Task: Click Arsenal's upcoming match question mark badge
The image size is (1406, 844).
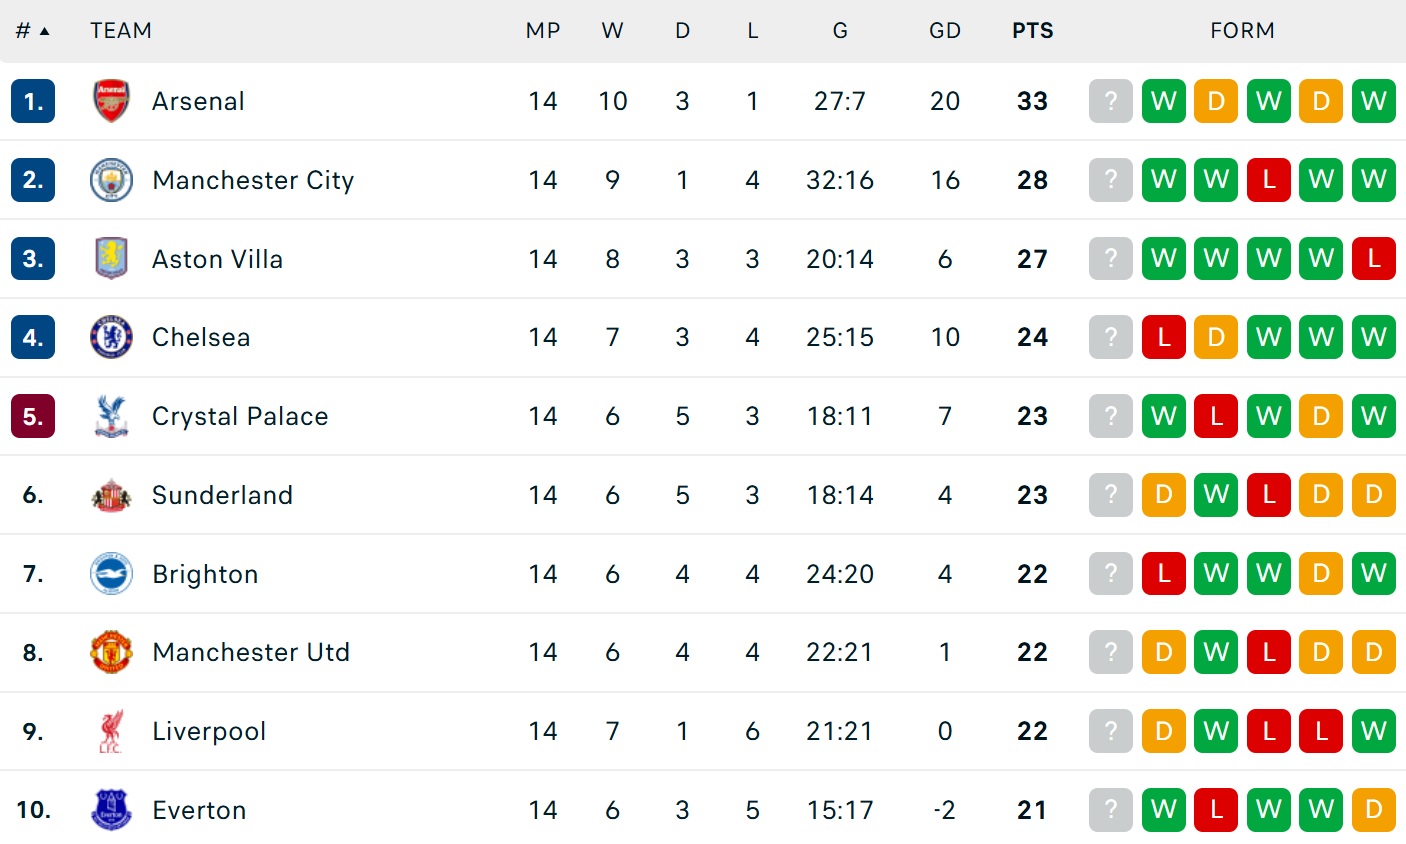Action: click(1110, 101)
